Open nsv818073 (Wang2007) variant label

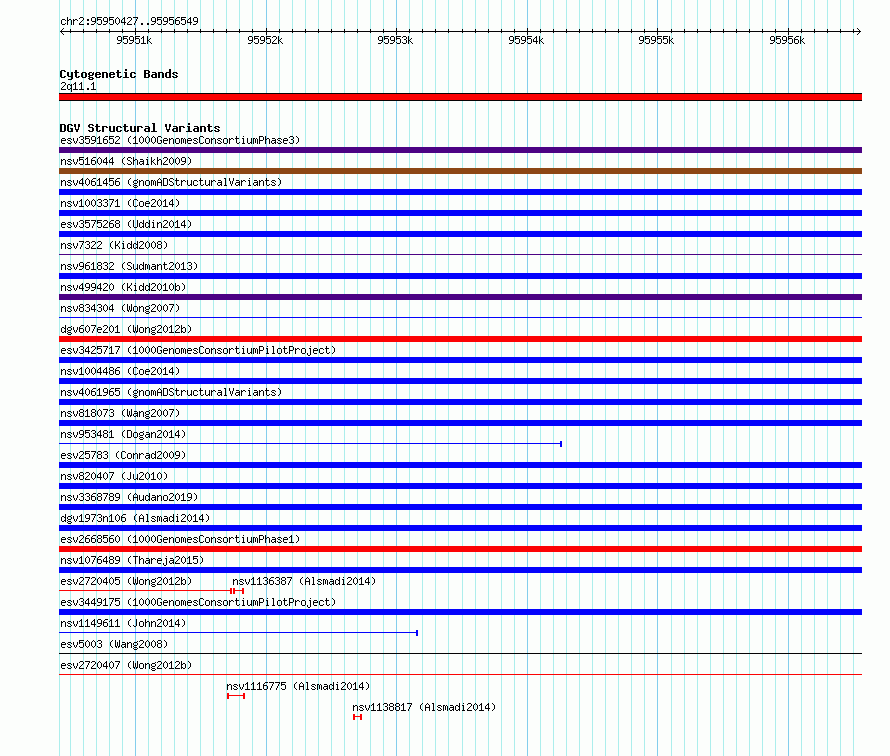click(x=120, y=413)
